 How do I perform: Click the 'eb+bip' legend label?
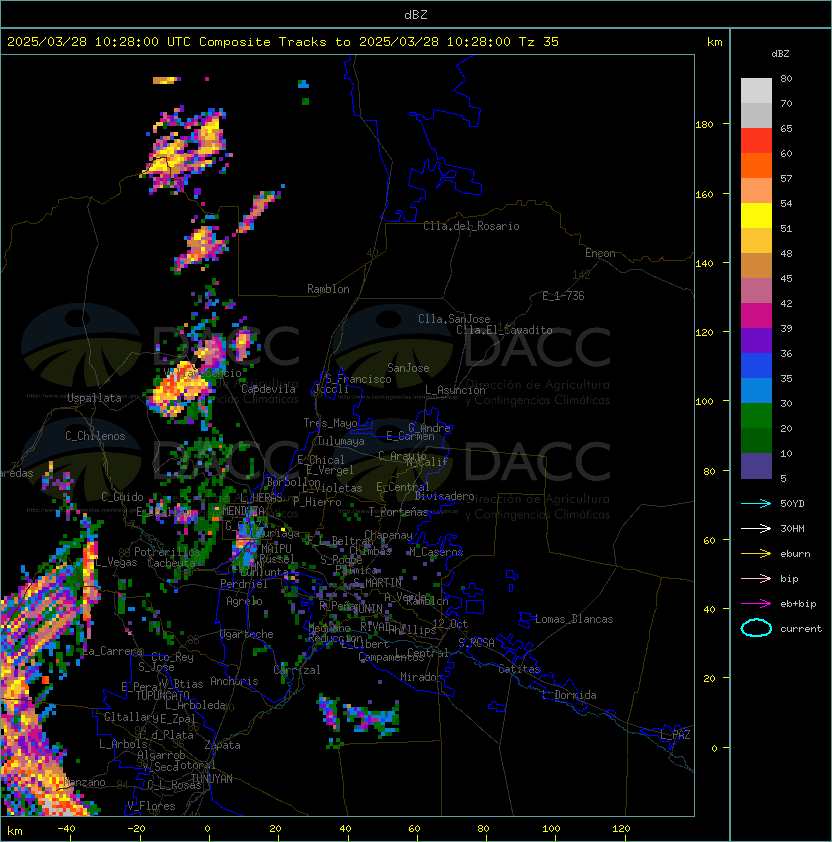point(798,604)
